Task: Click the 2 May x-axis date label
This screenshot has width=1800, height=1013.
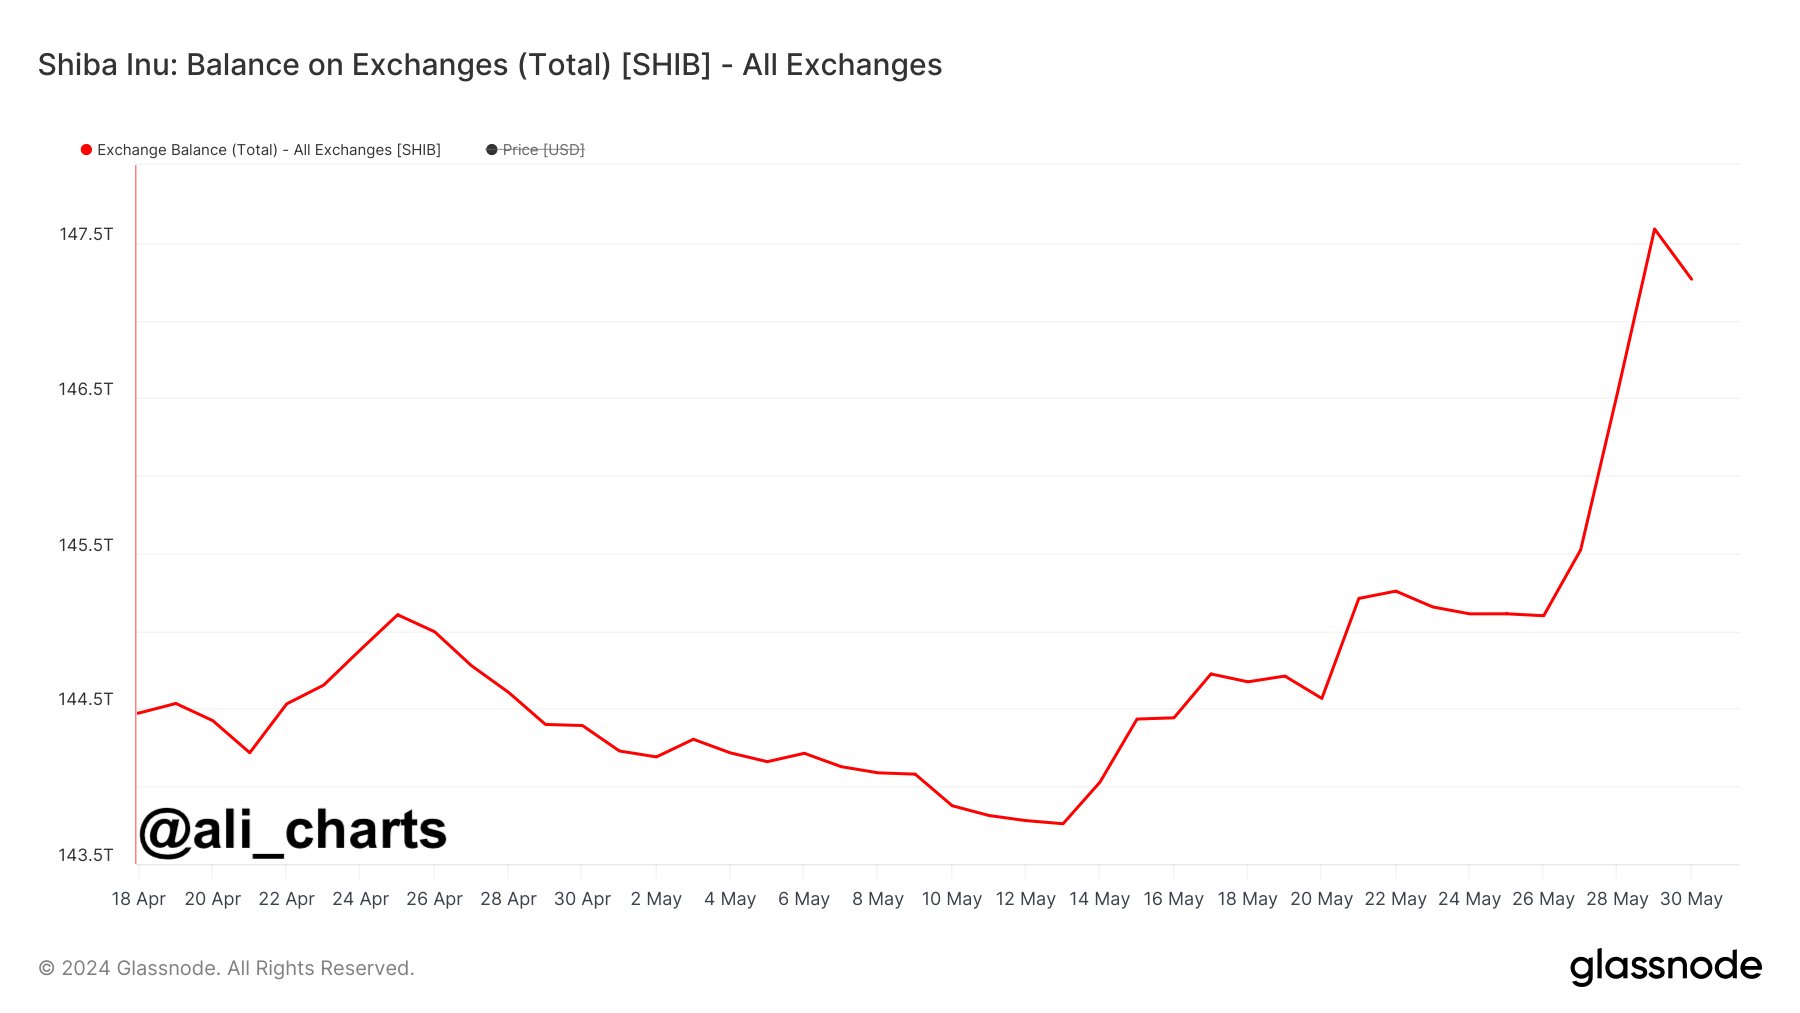Action: tap(656, 899)
